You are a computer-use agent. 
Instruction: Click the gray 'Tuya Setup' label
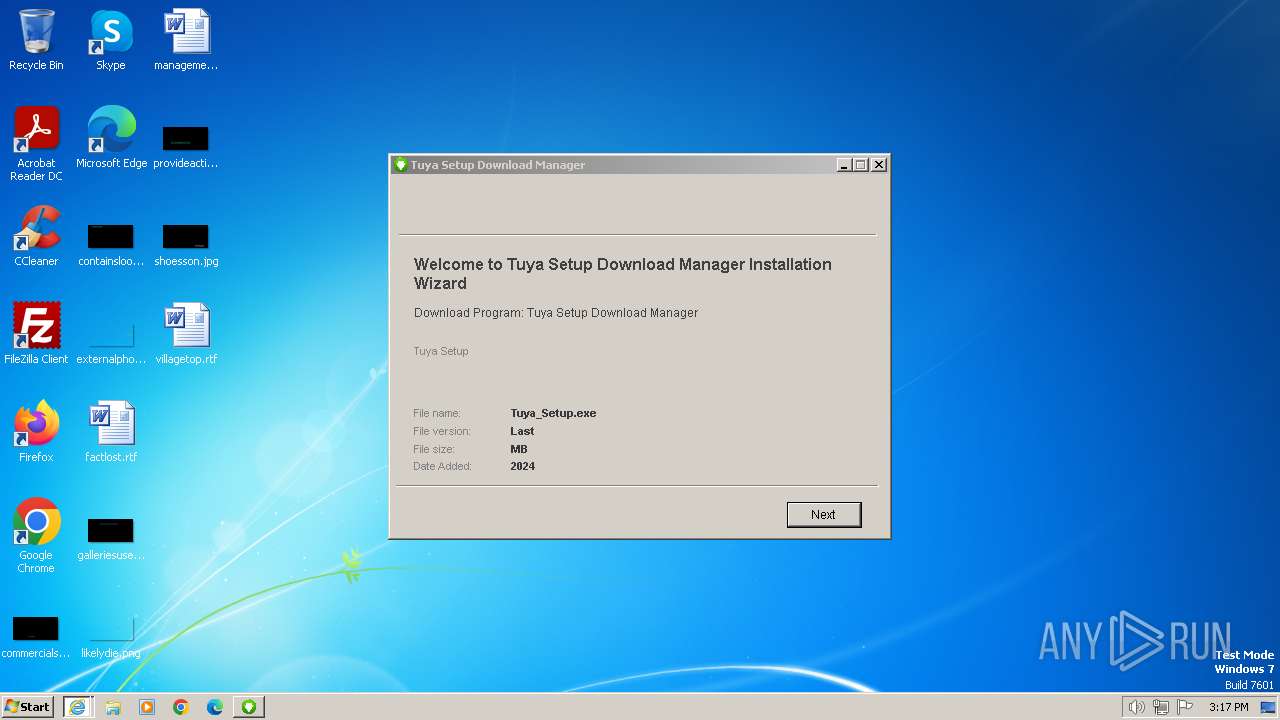(441, 351)
